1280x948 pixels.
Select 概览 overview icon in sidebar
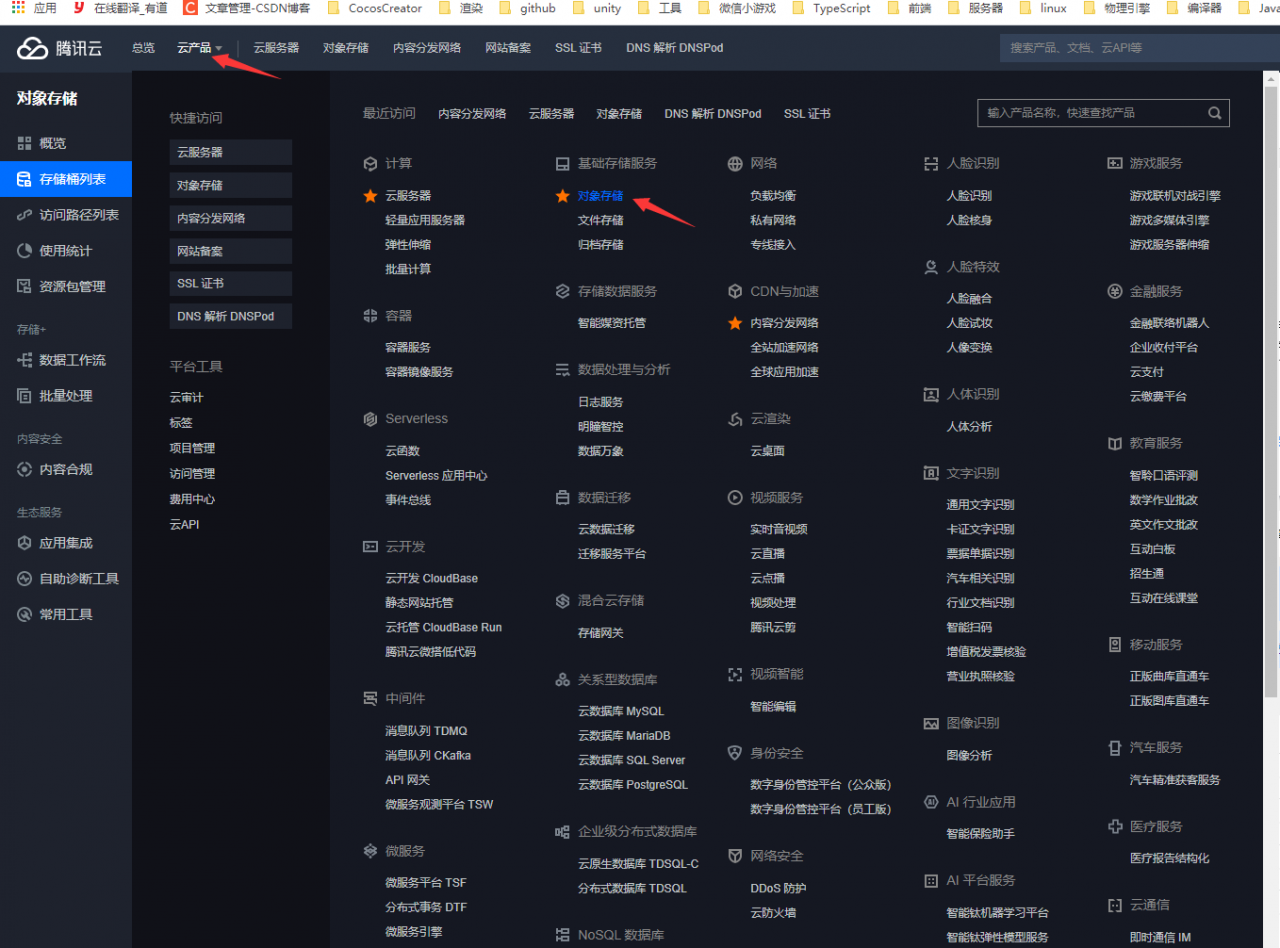tap(25, 144)
